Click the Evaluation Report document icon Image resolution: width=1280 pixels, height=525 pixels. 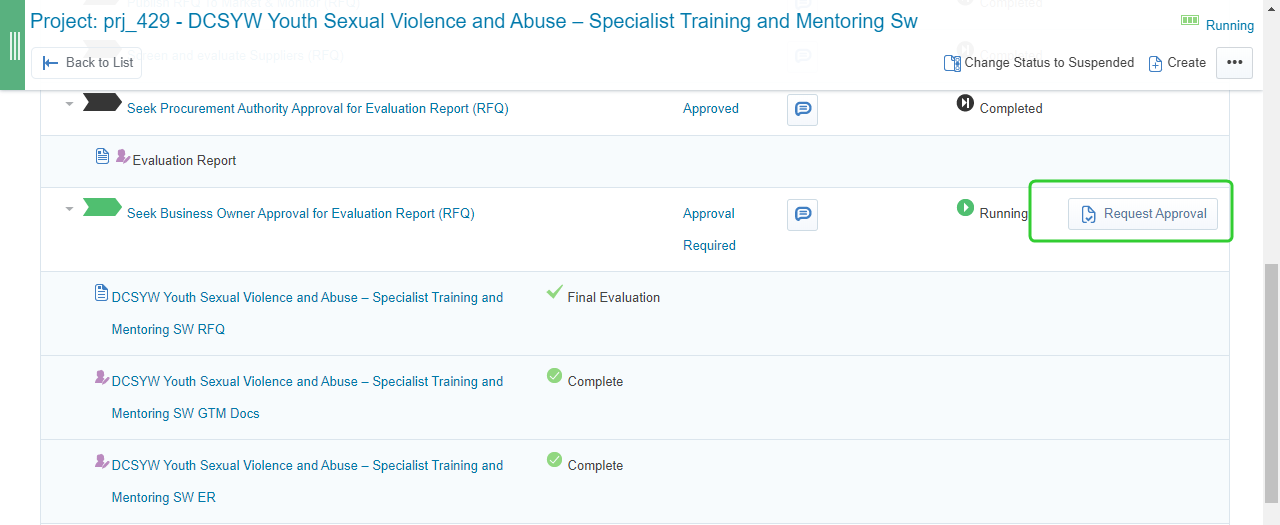tap(102, 156)
